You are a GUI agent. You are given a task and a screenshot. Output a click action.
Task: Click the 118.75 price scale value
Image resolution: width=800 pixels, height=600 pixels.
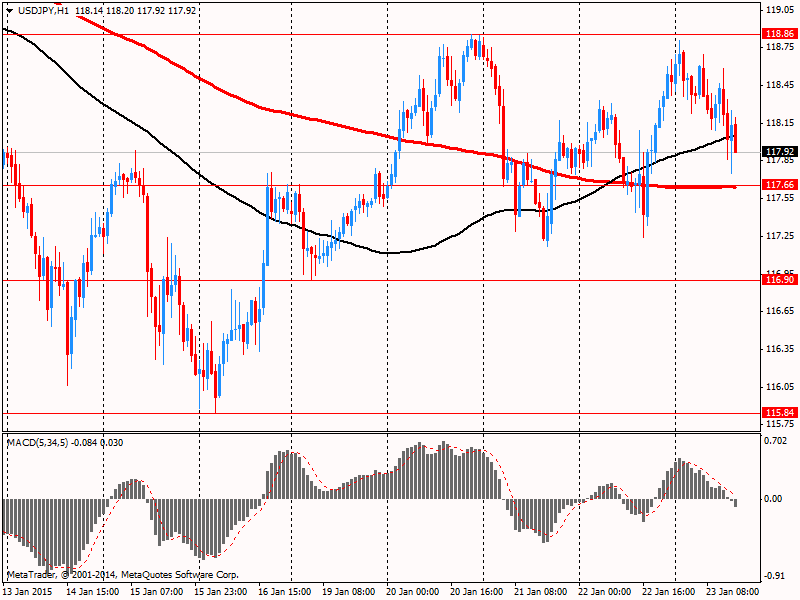pyautogui.click(x=780, y=47)
